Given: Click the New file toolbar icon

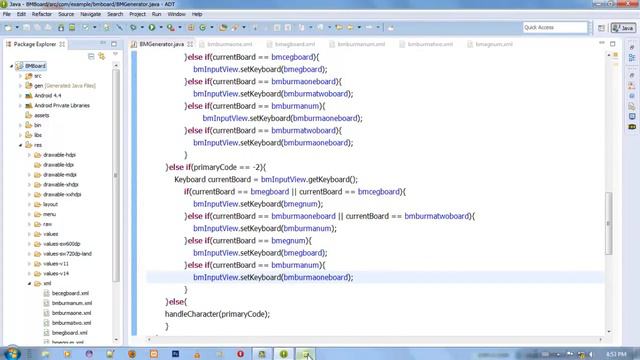Looking at the screenshot, I should pos(8,28).
